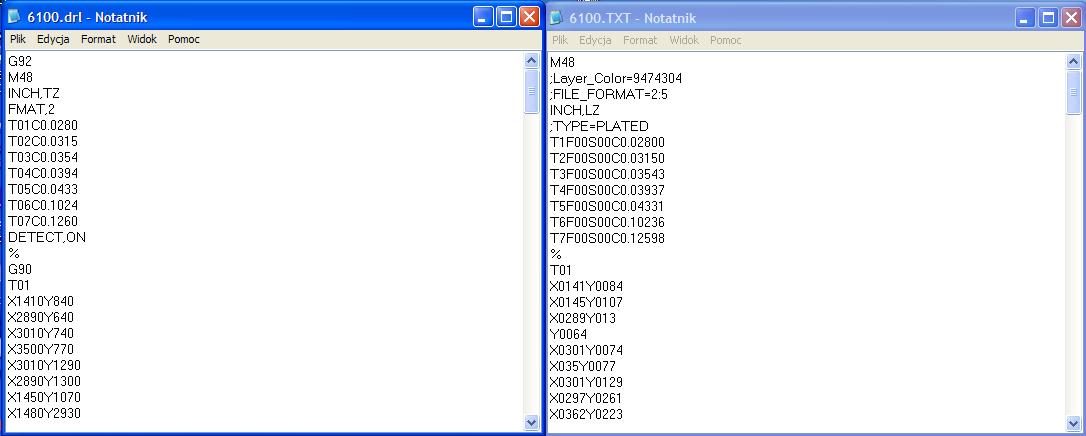1086x436 pixels.
Task: Minimize the 6100.drl Notatnik window
Action: 483,17
